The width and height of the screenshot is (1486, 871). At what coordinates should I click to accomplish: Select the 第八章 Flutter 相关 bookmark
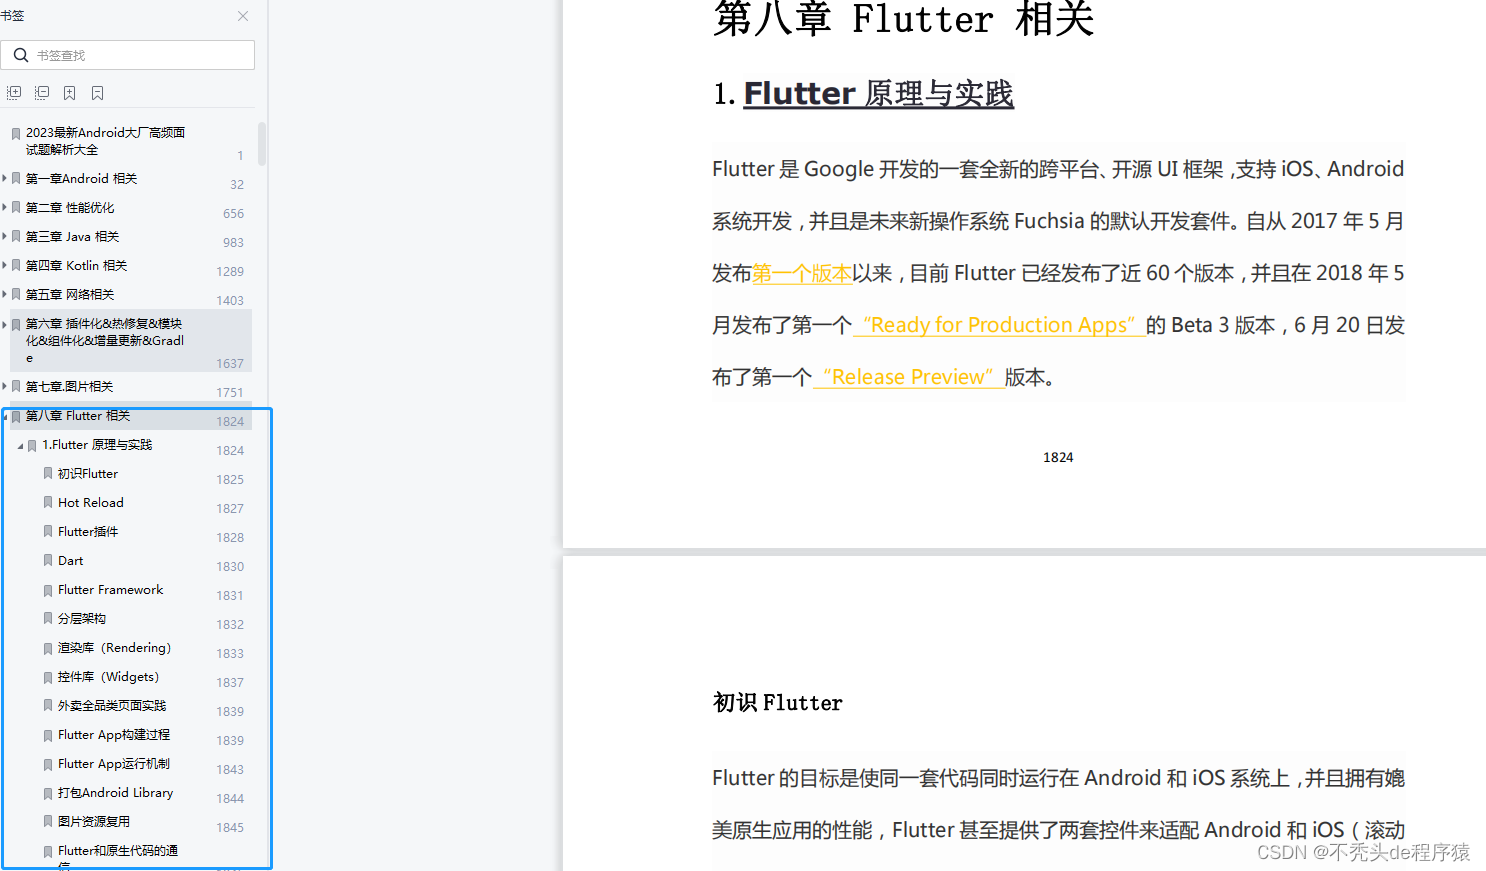coord(78,416)
